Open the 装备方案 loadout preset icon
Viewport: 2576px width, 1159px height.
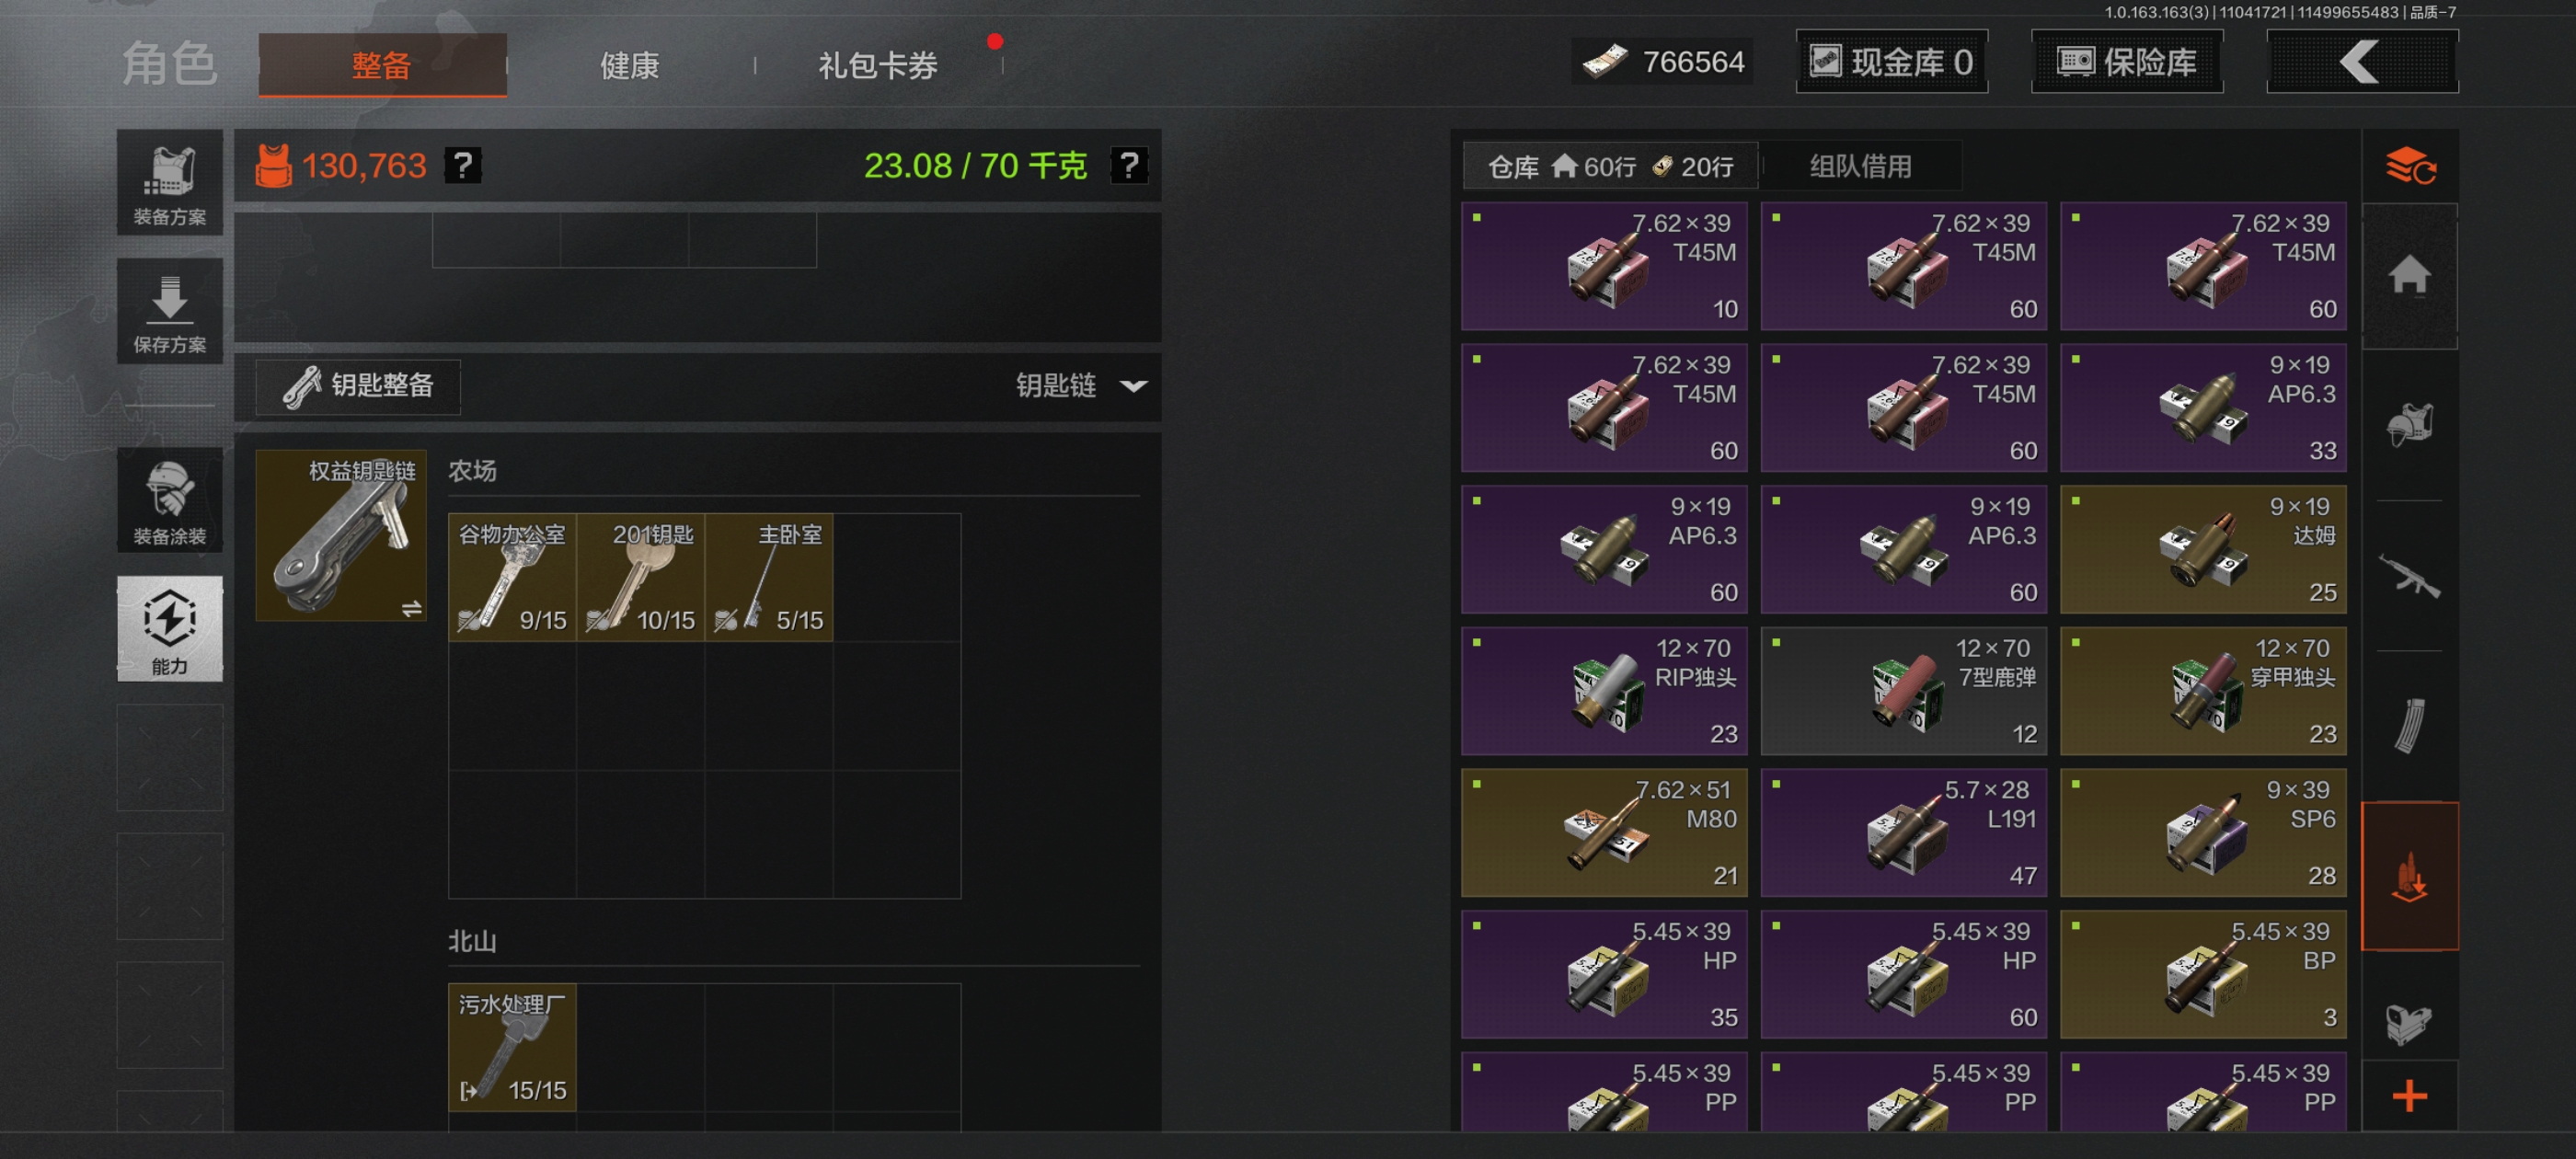tap(169, 183)
